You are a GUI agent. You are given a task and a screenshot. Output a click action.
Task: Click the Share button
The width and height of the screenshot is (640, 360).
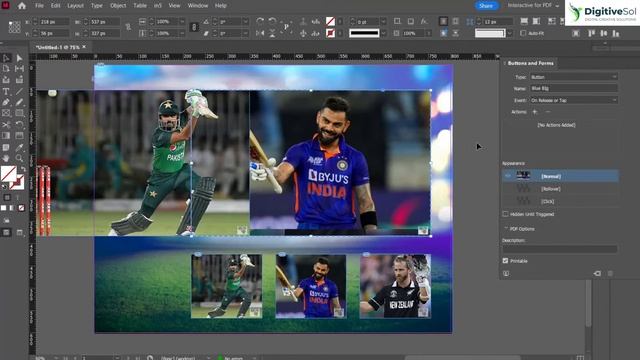point(486,6)
